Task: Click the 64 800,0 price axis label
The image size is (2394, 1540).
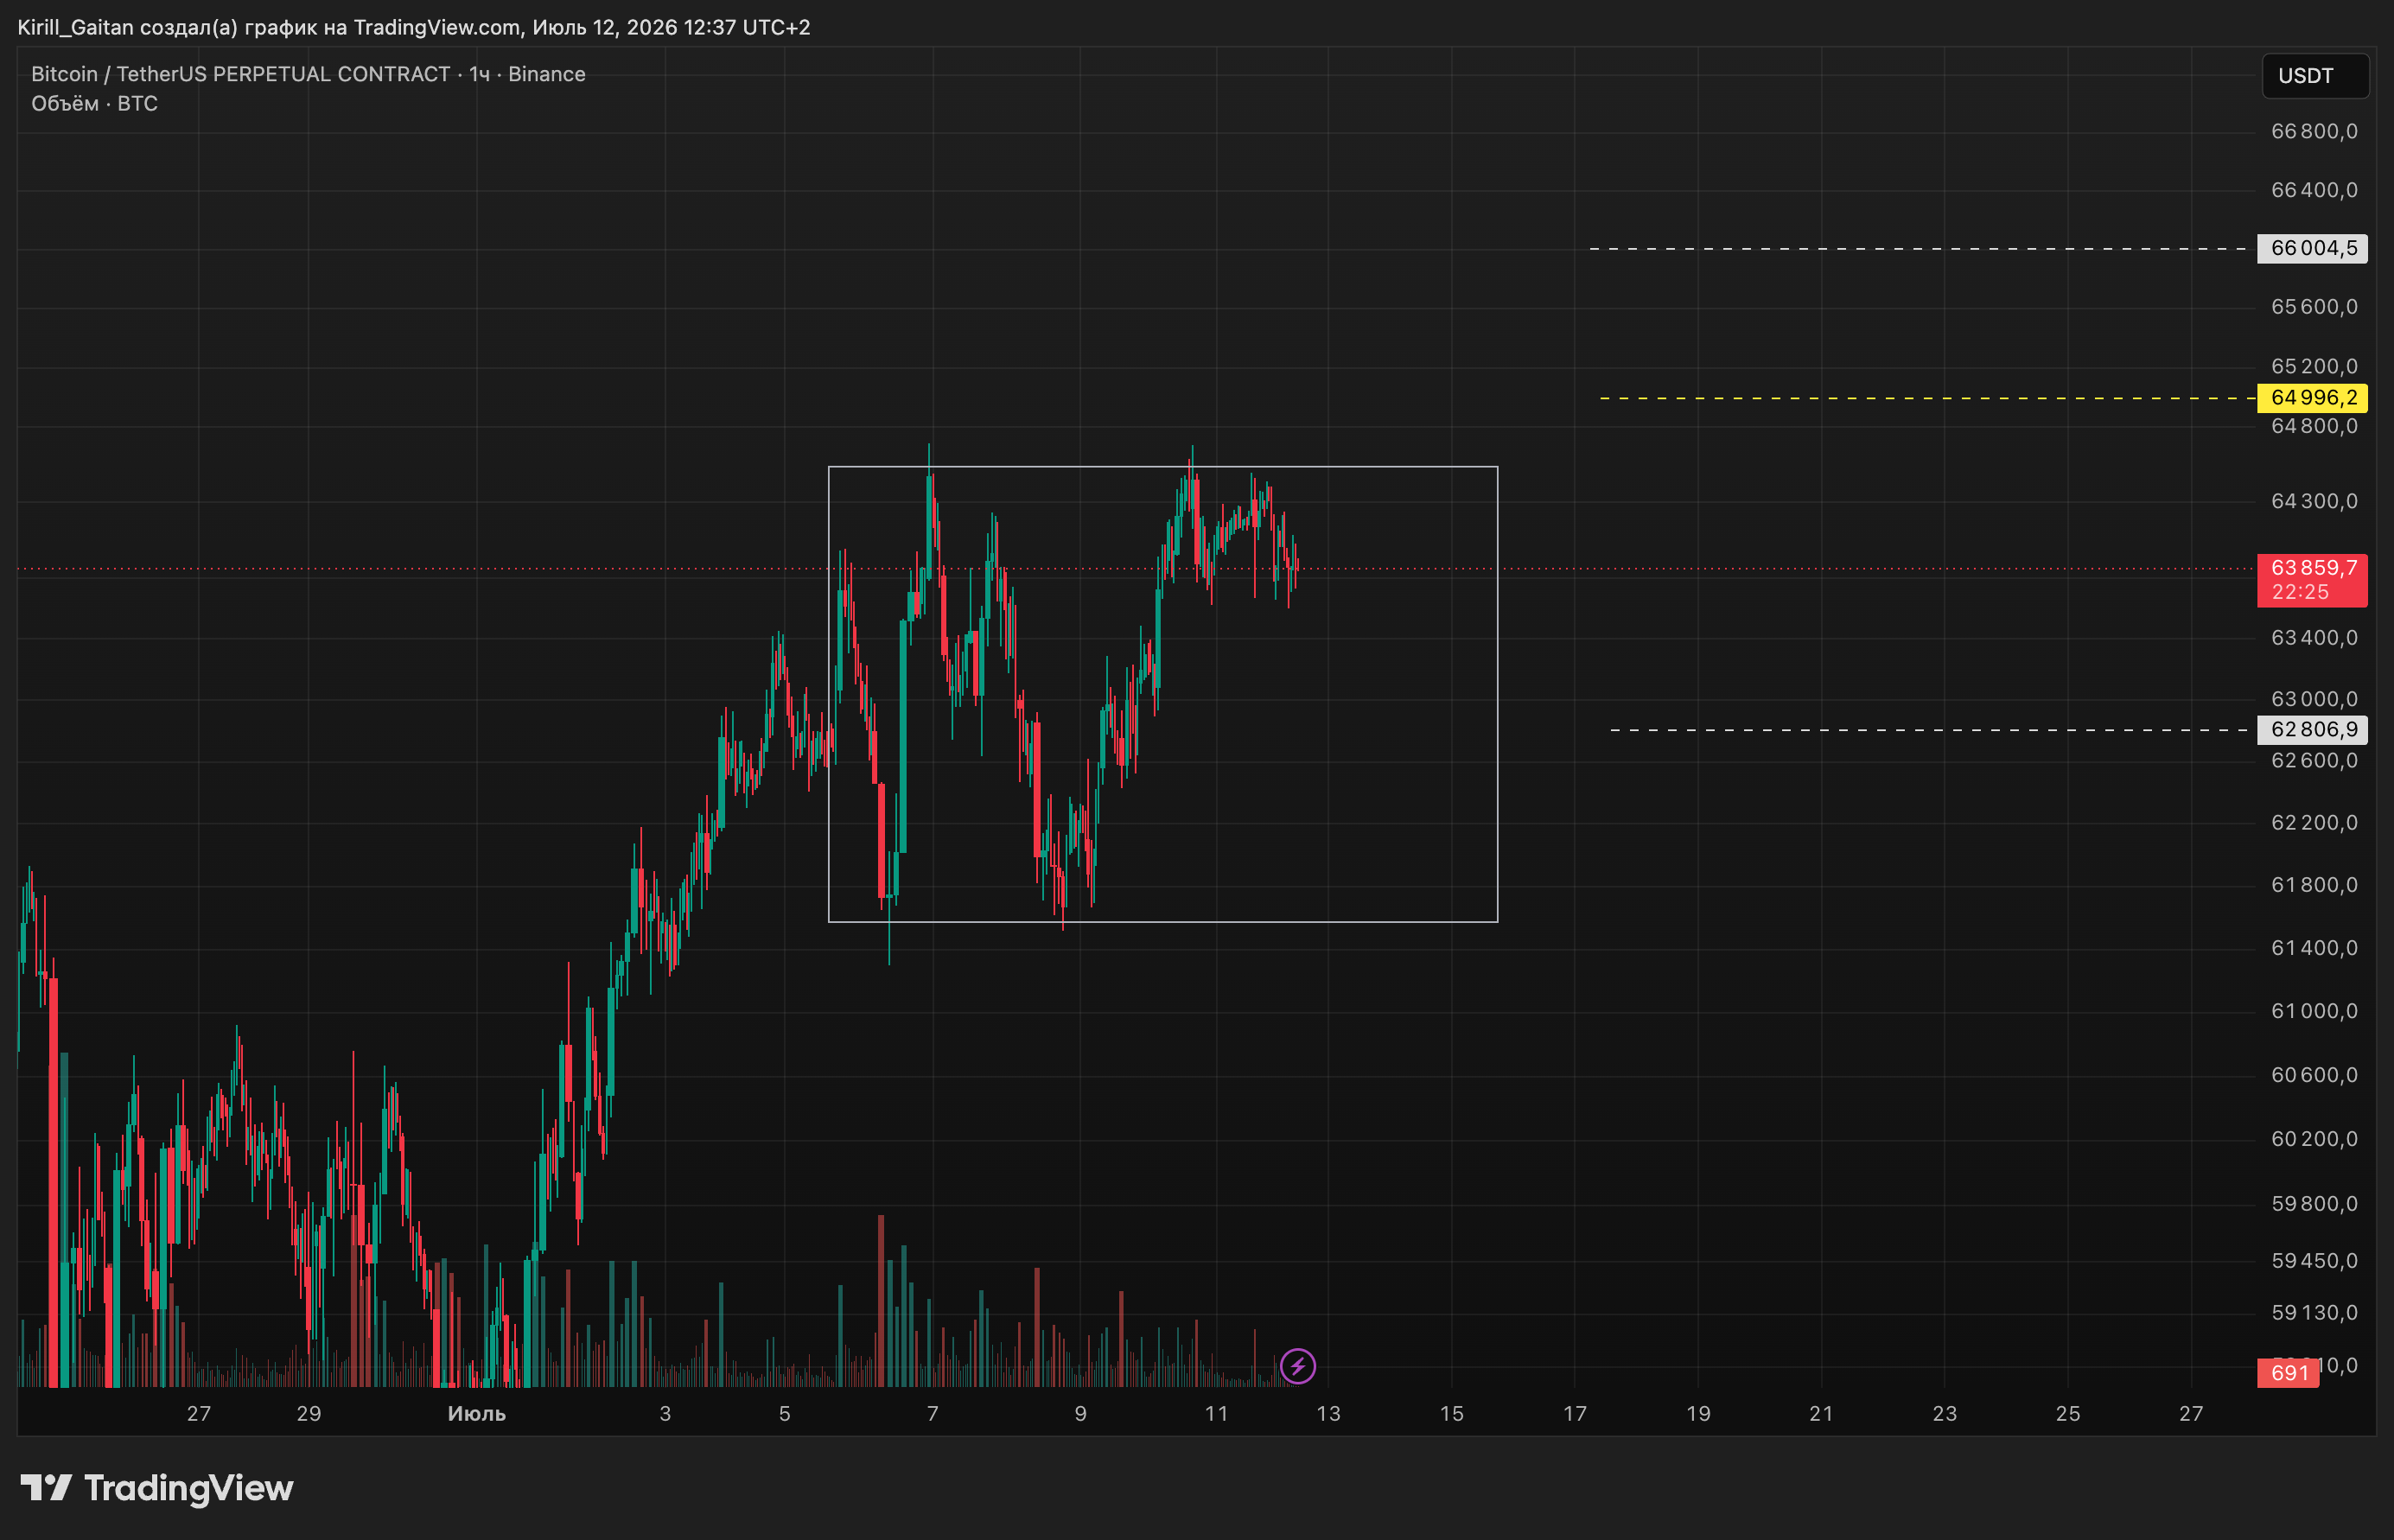Action: [x=2314, y=426]
